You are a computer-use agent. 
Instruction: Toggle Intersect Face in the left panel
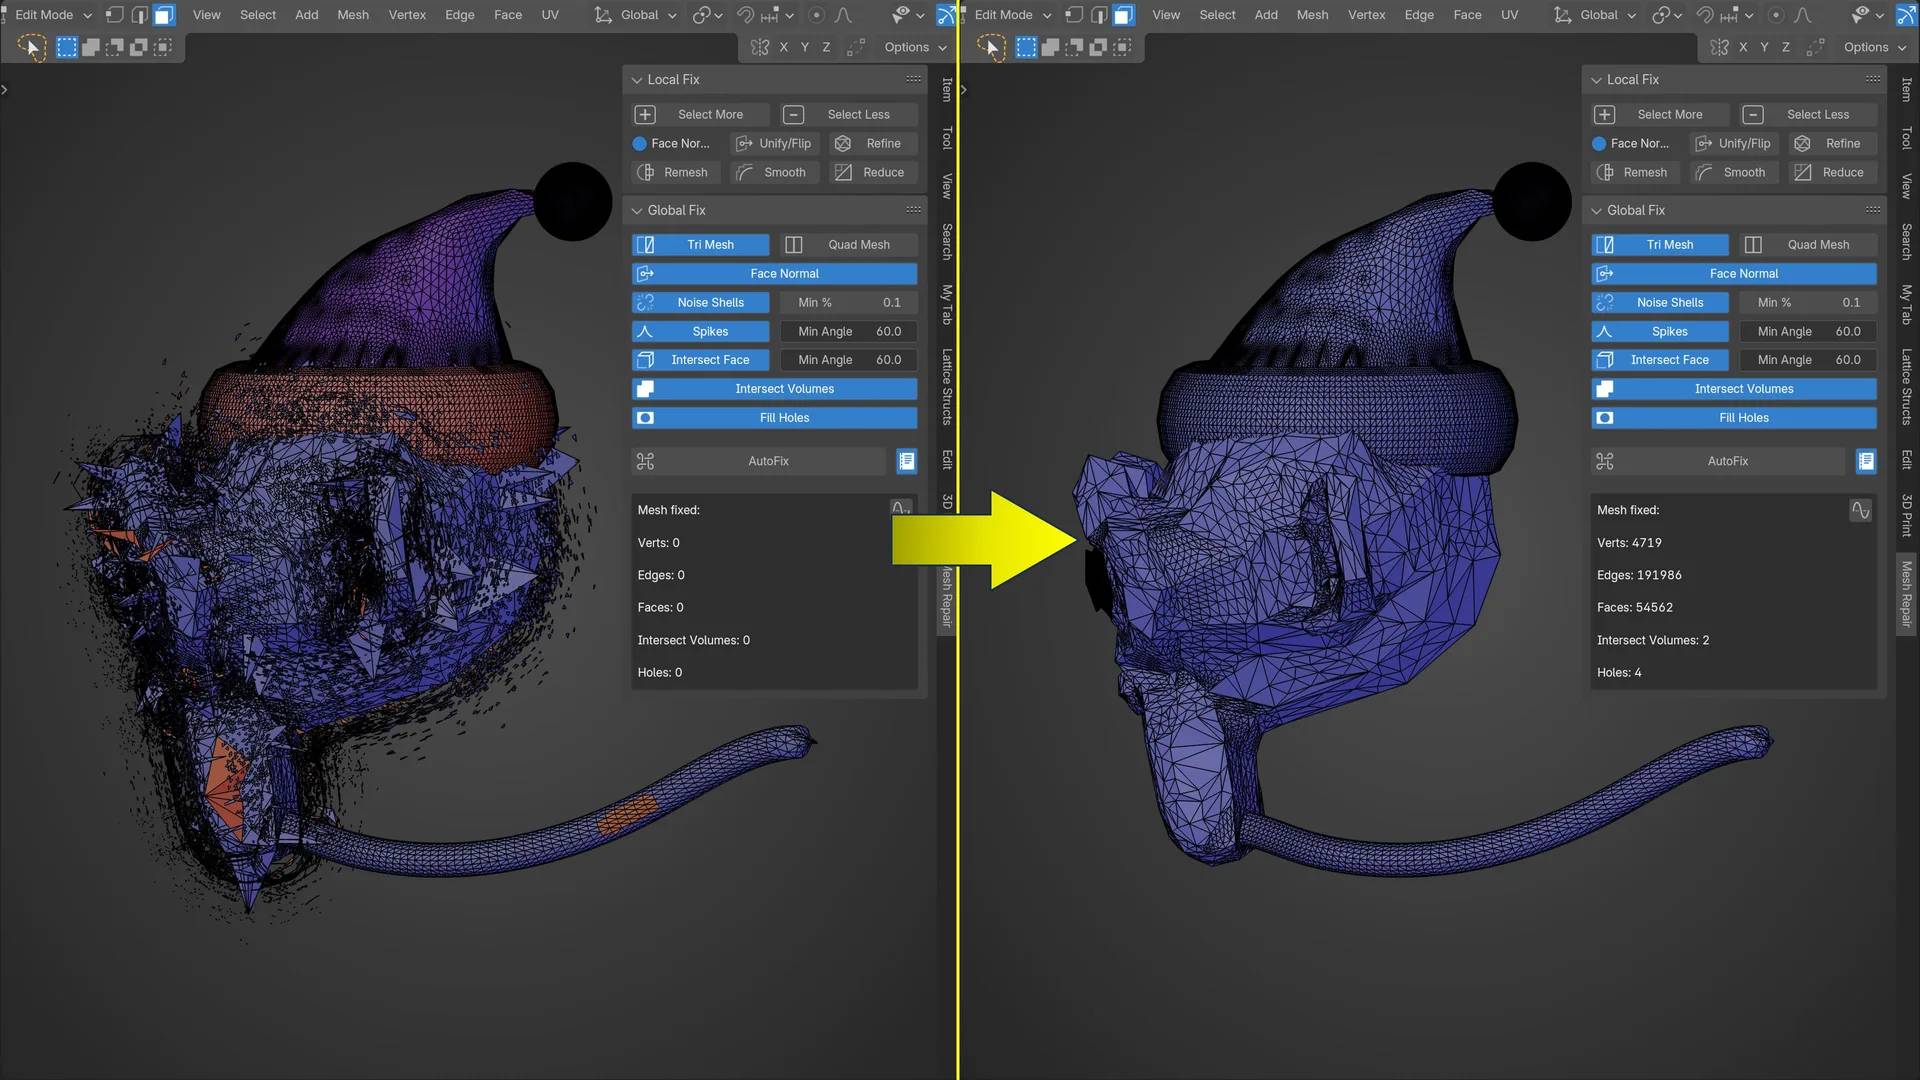pos(700,360)
